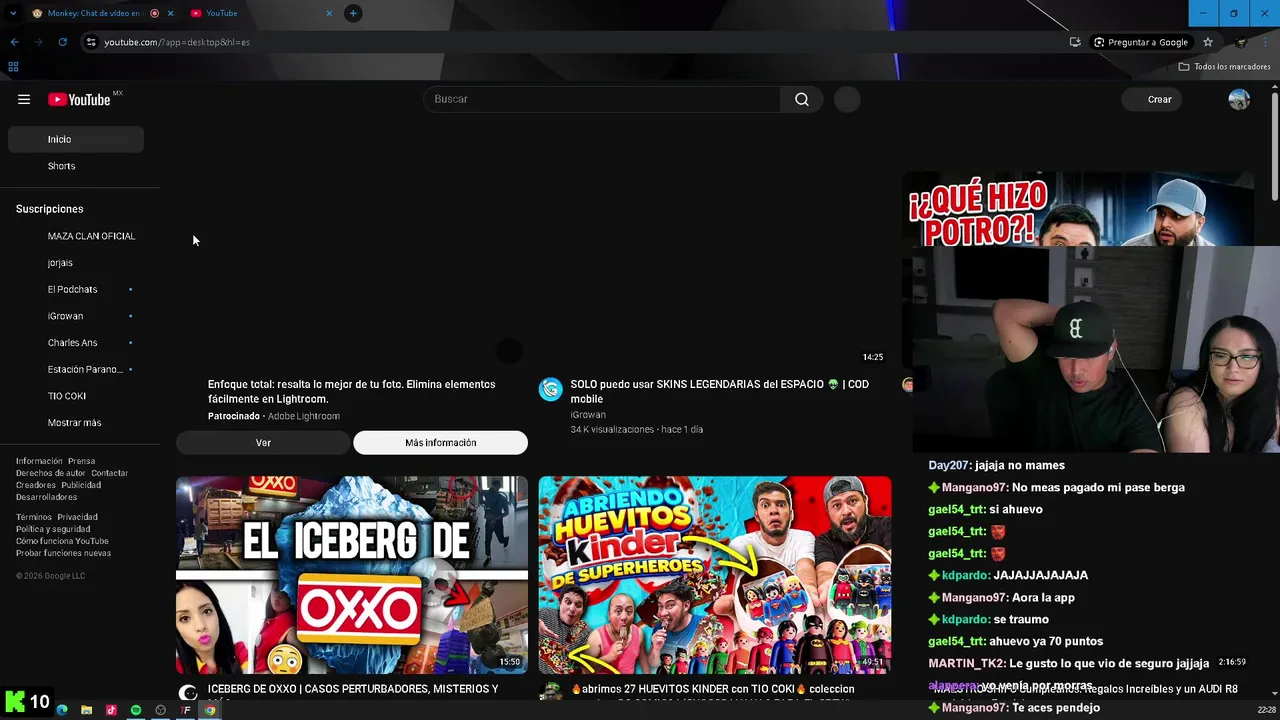Image resolution: width=1280 pixels, height=720 pixels.
Task: Open File Explorer from the taskbar
Action: (87, 710)
